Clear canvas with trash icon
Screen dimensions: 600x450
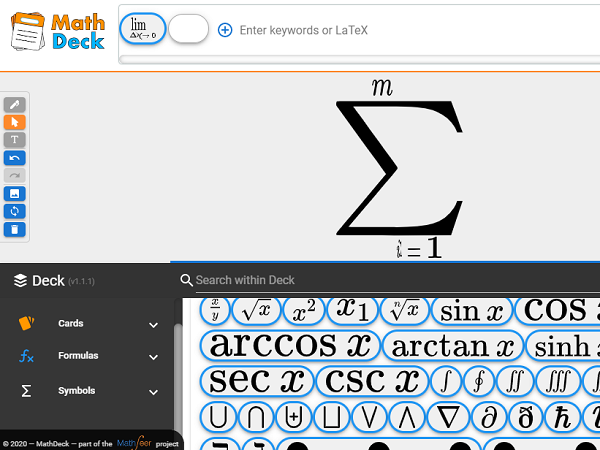pyautogui.click(x=15, y=230)
